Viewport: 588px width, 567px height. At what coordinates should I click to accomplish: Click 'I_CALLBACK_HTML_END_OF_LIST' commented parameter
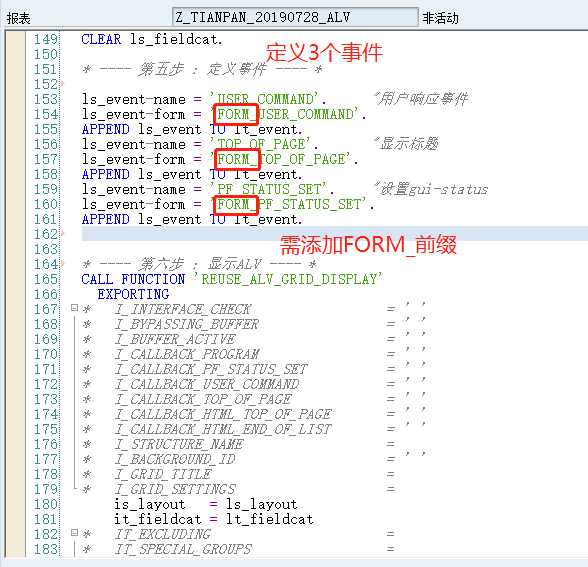coord(223,429)
